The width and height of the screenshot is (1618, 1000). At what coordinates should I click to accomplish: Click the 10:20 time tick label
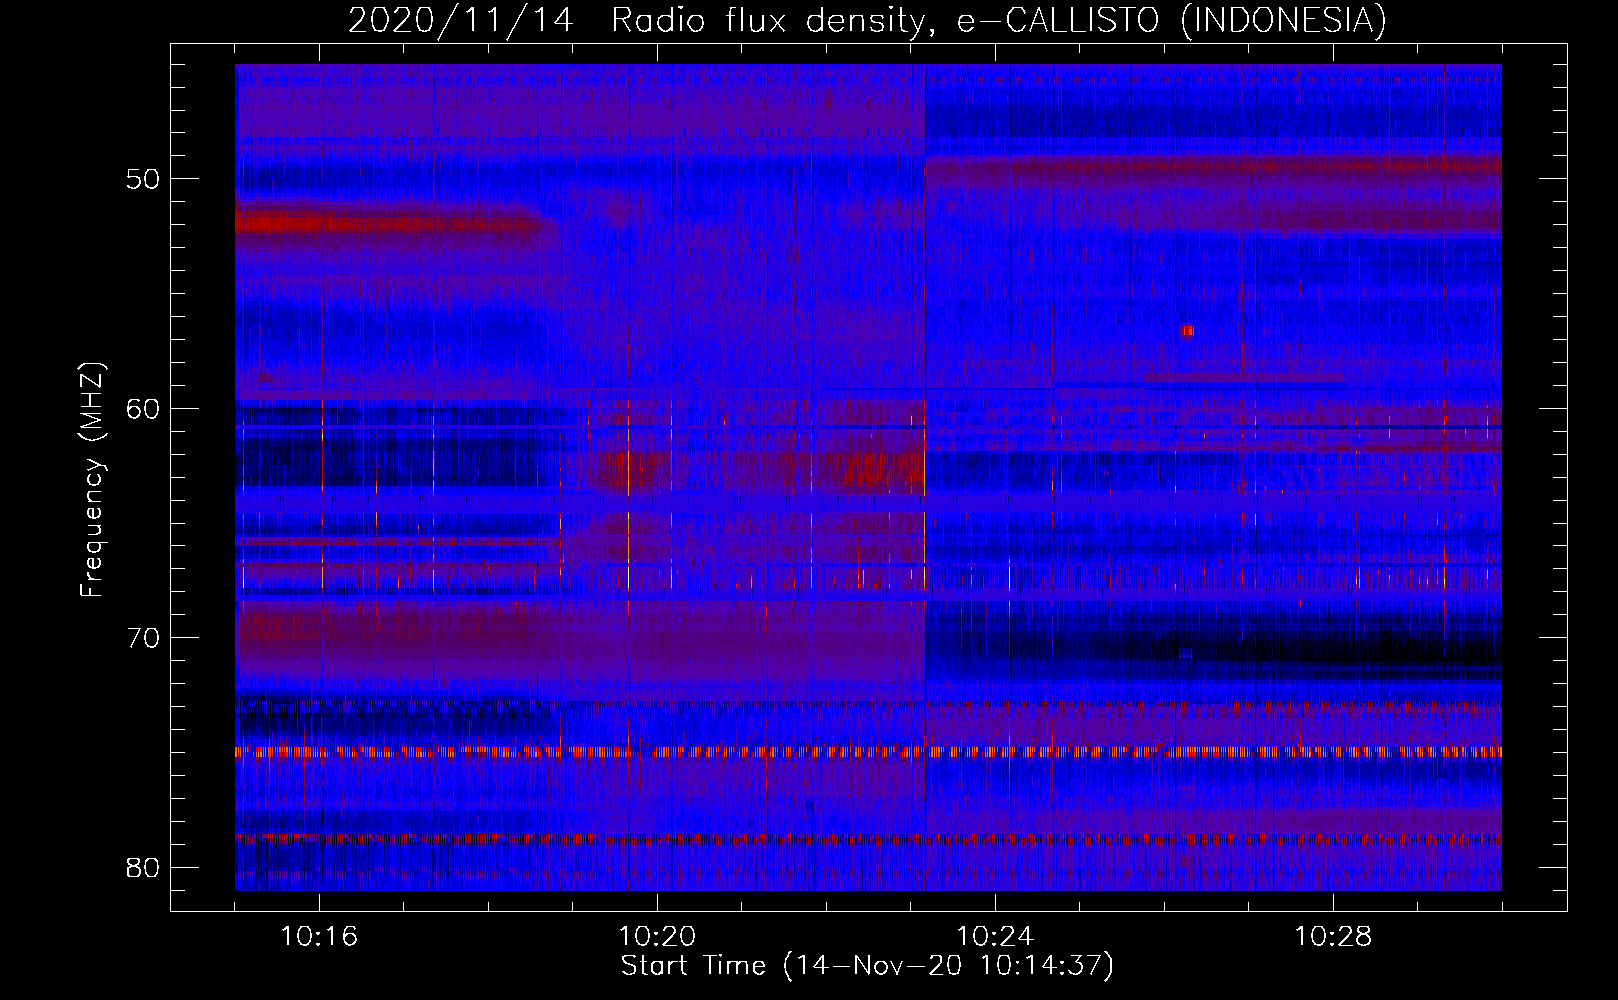point(657,937)
